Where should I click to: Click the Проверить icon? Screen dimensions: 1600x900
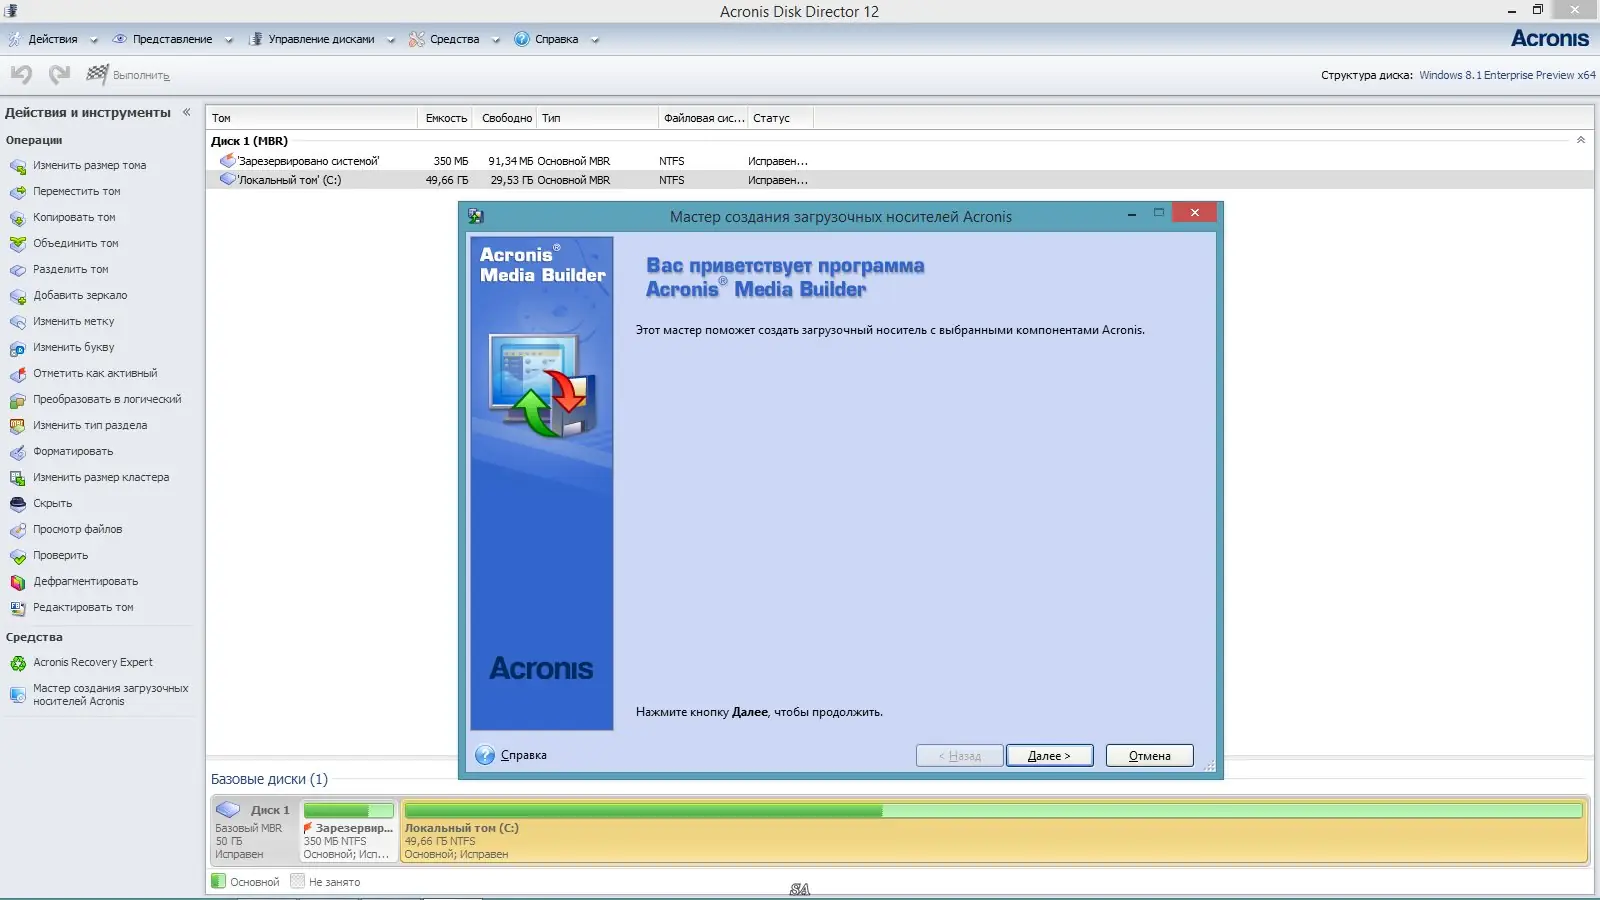pyautogui.click(x=18, y=556)
